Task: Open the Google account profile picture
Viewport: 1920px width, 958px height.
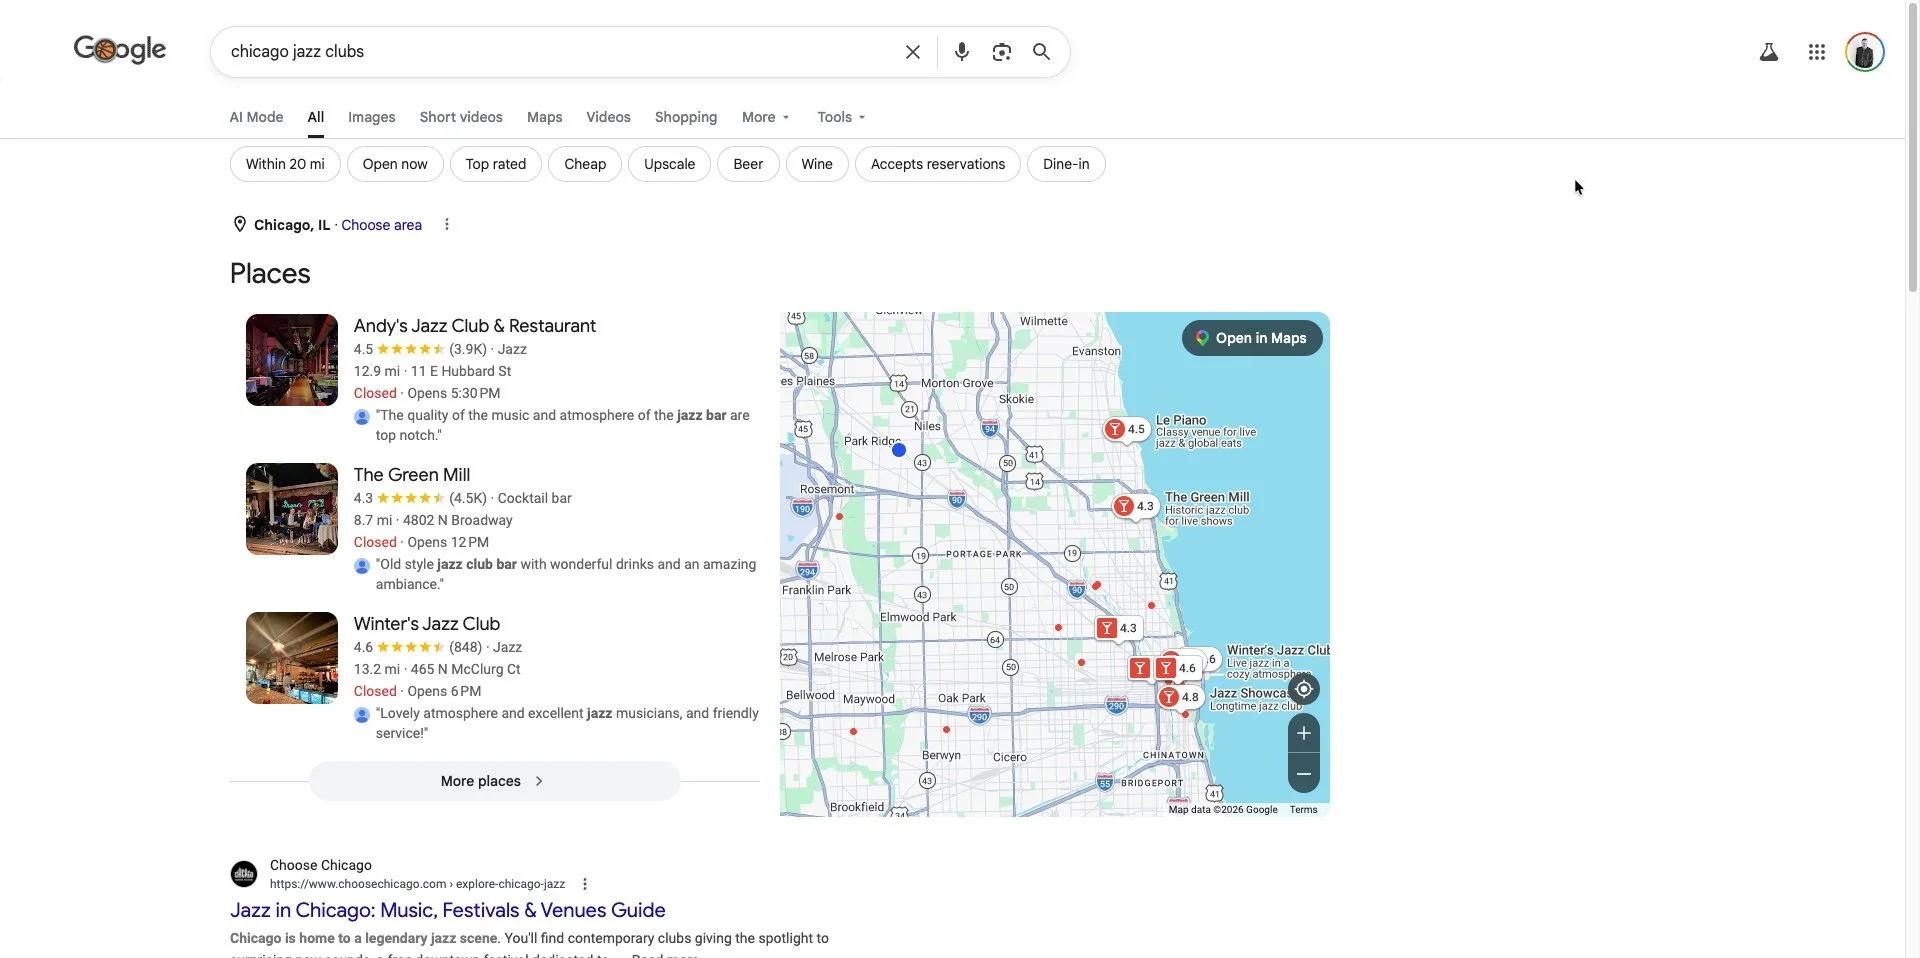Action: point(1864,52)
